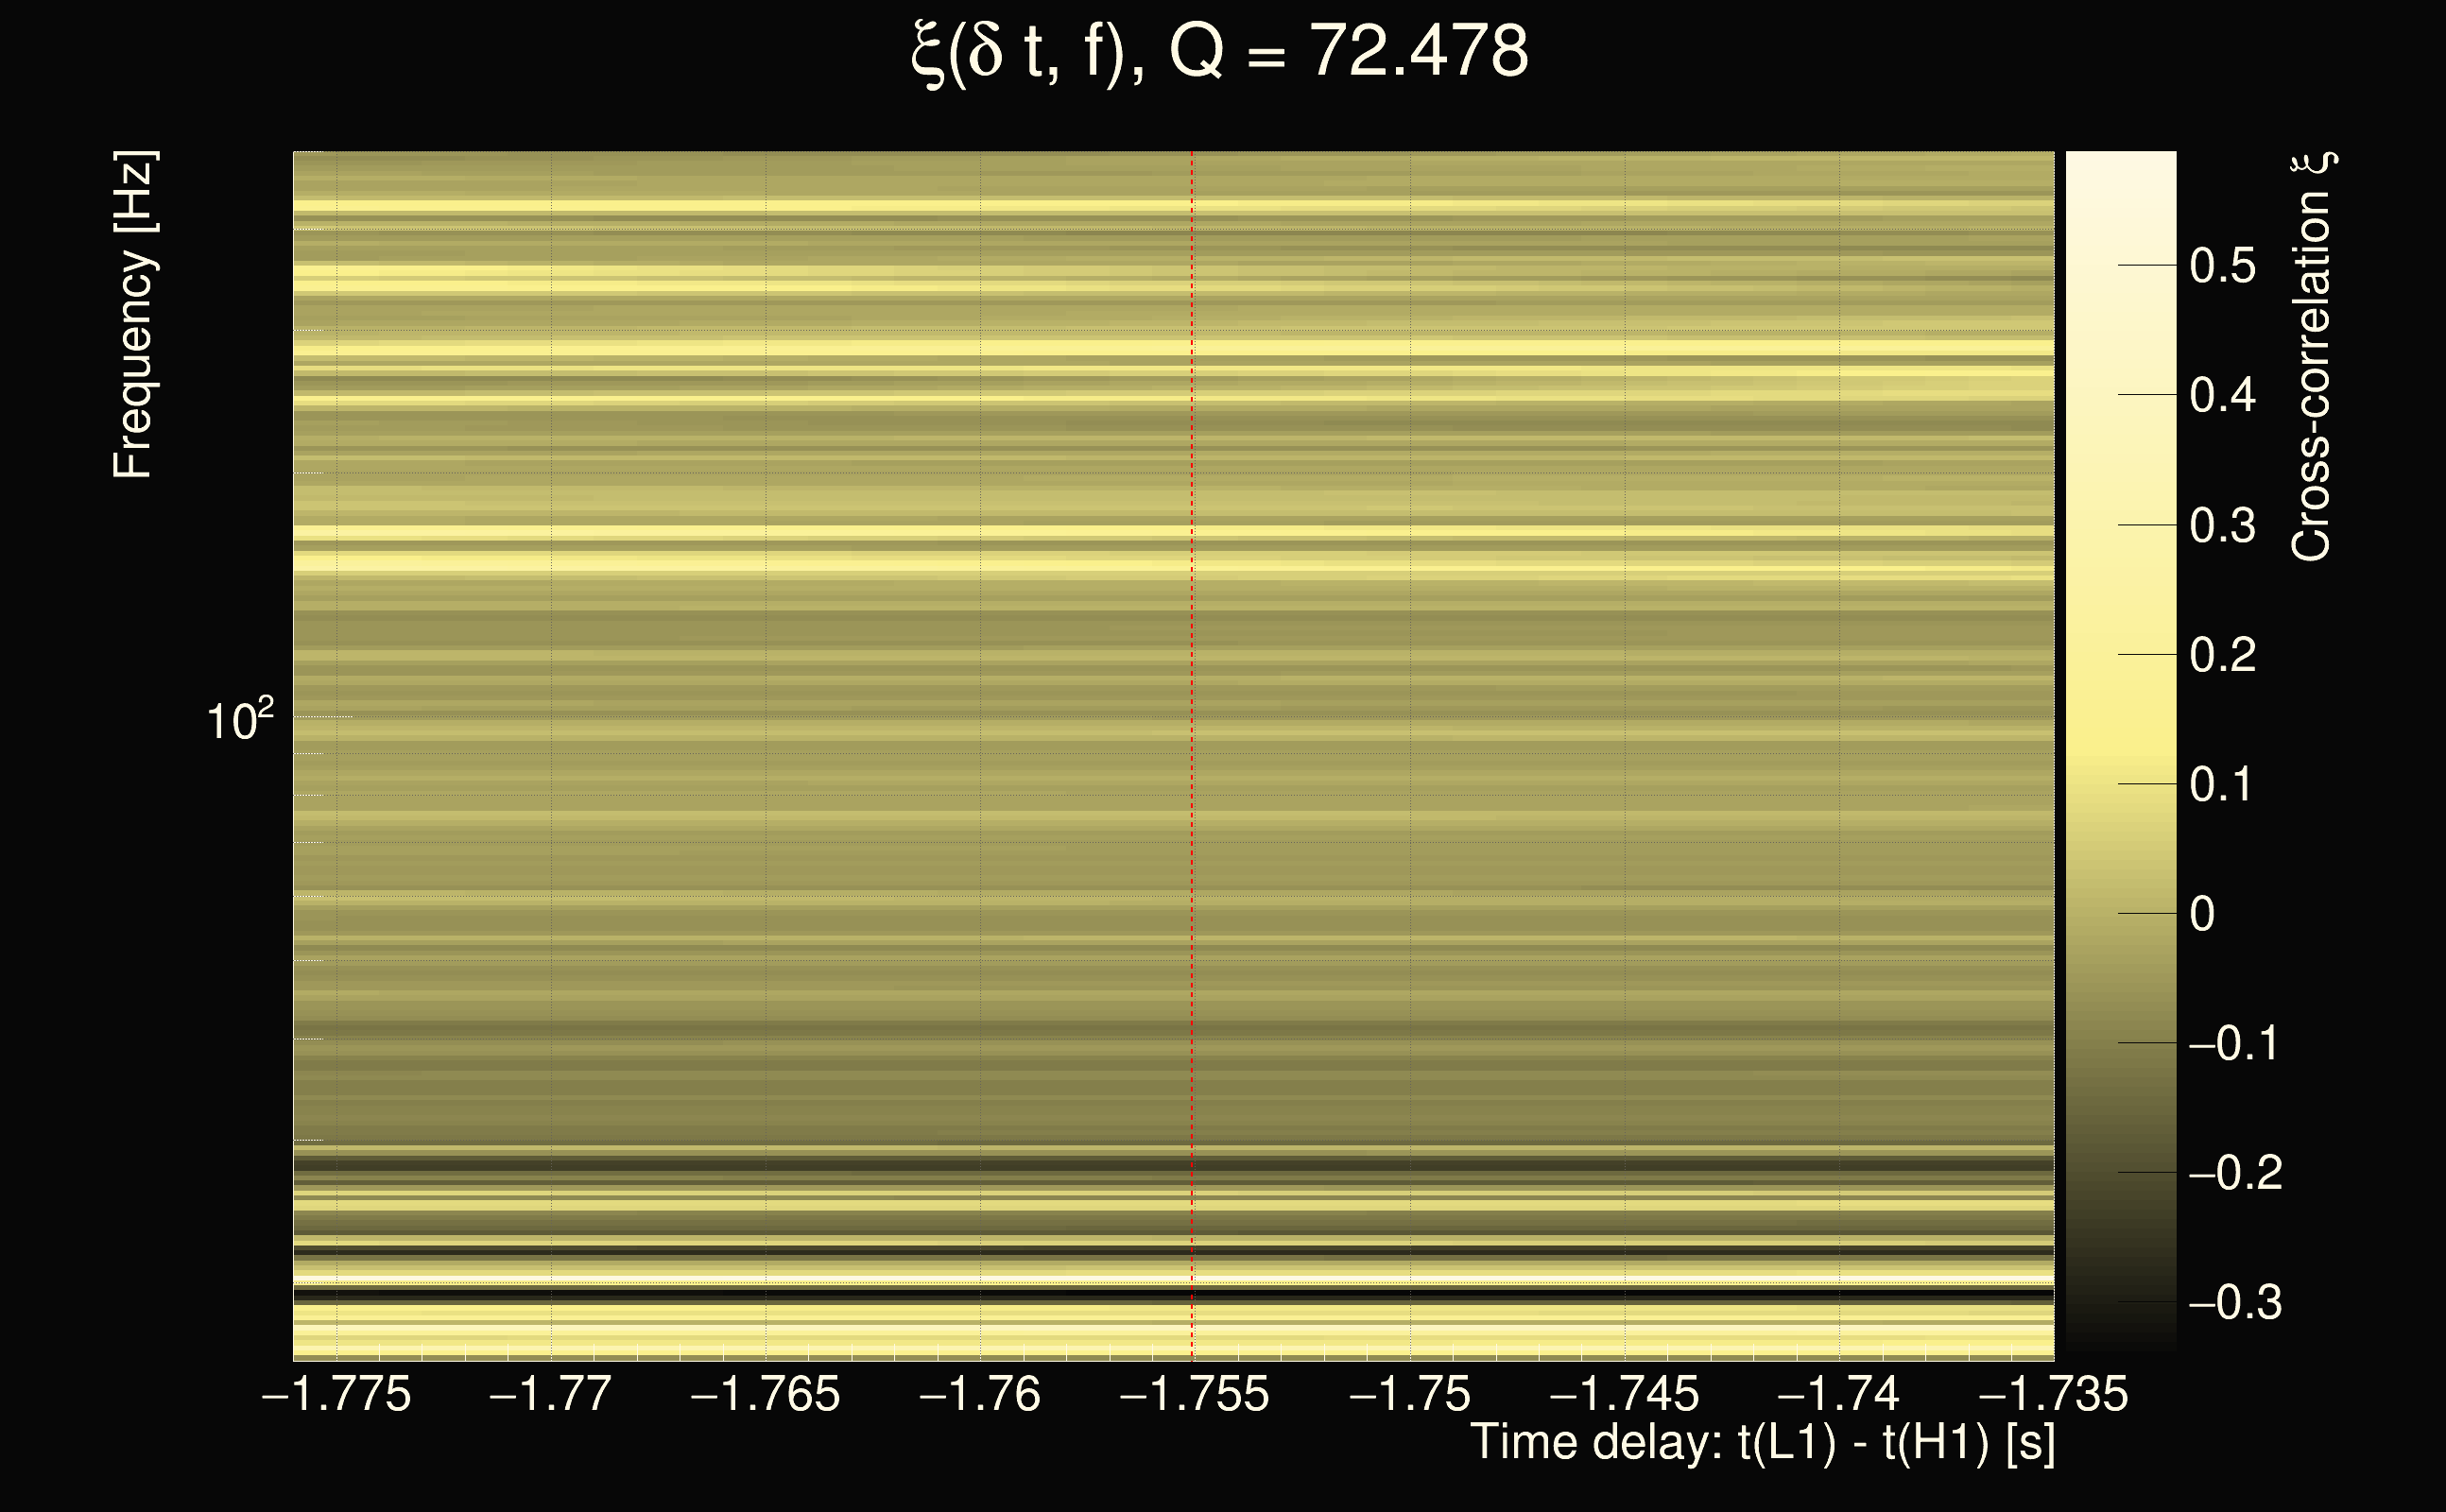Viewport: 2446px width, 1512px height.
Task: Click the −0.1 tick label on the colorbar
Action: (2235, 1044)
